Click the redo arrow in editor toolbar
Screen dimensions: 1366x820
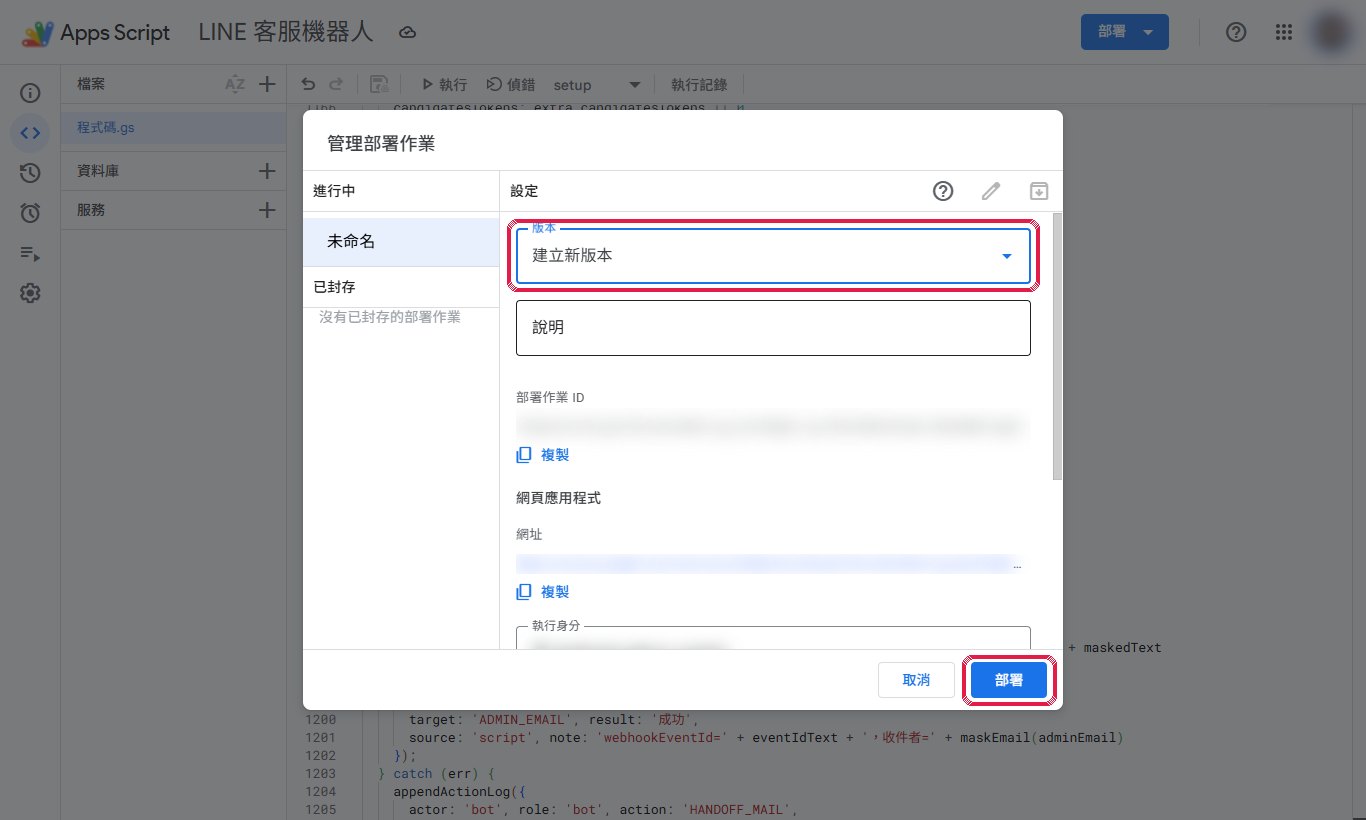coord(336,85)
